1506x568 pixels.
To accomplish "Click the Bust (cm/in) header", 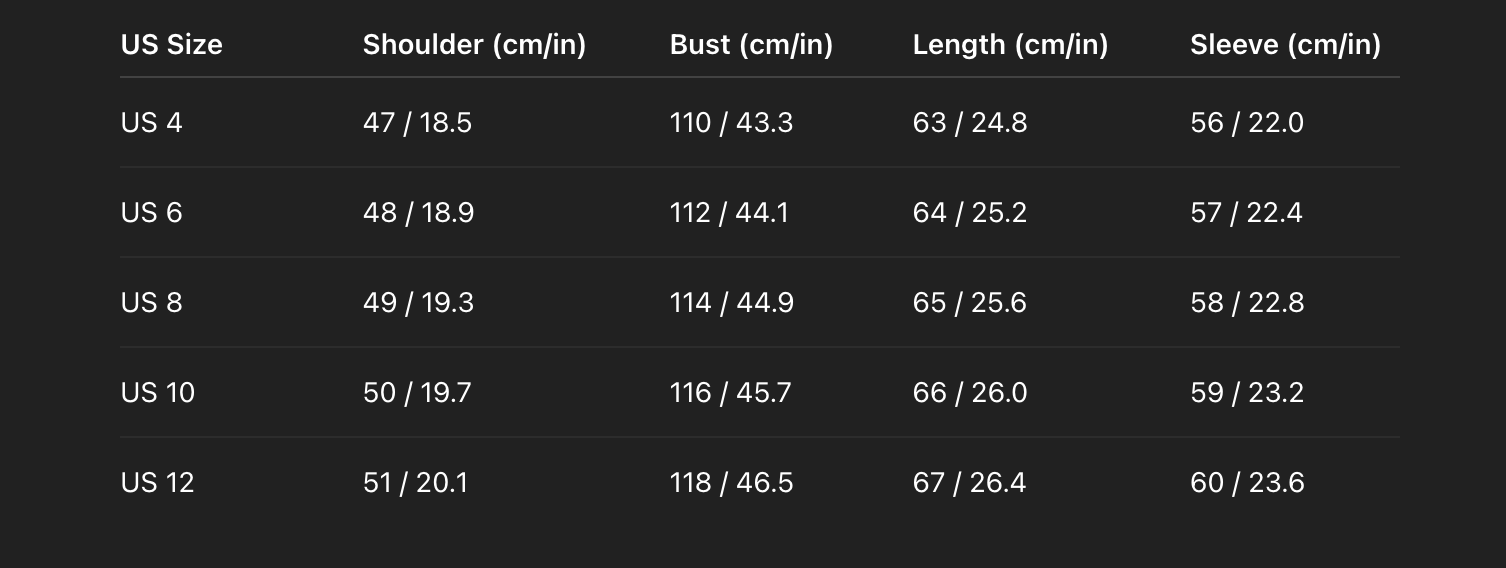I will pos(751,45).
